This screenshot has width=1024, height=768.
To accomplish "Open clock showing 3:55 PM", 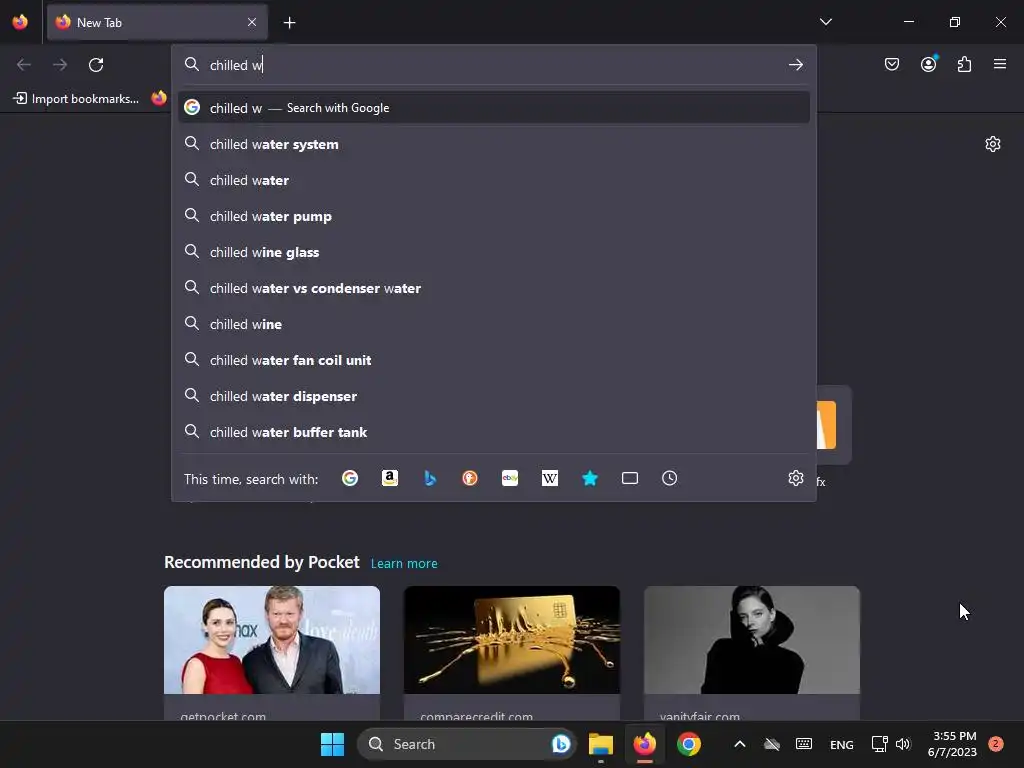I will pos(953,744).
